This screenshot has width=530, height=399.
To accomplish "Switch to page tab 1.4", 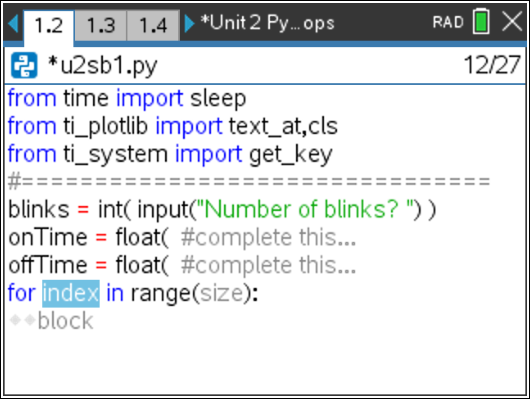I will [x=153, y=25].
